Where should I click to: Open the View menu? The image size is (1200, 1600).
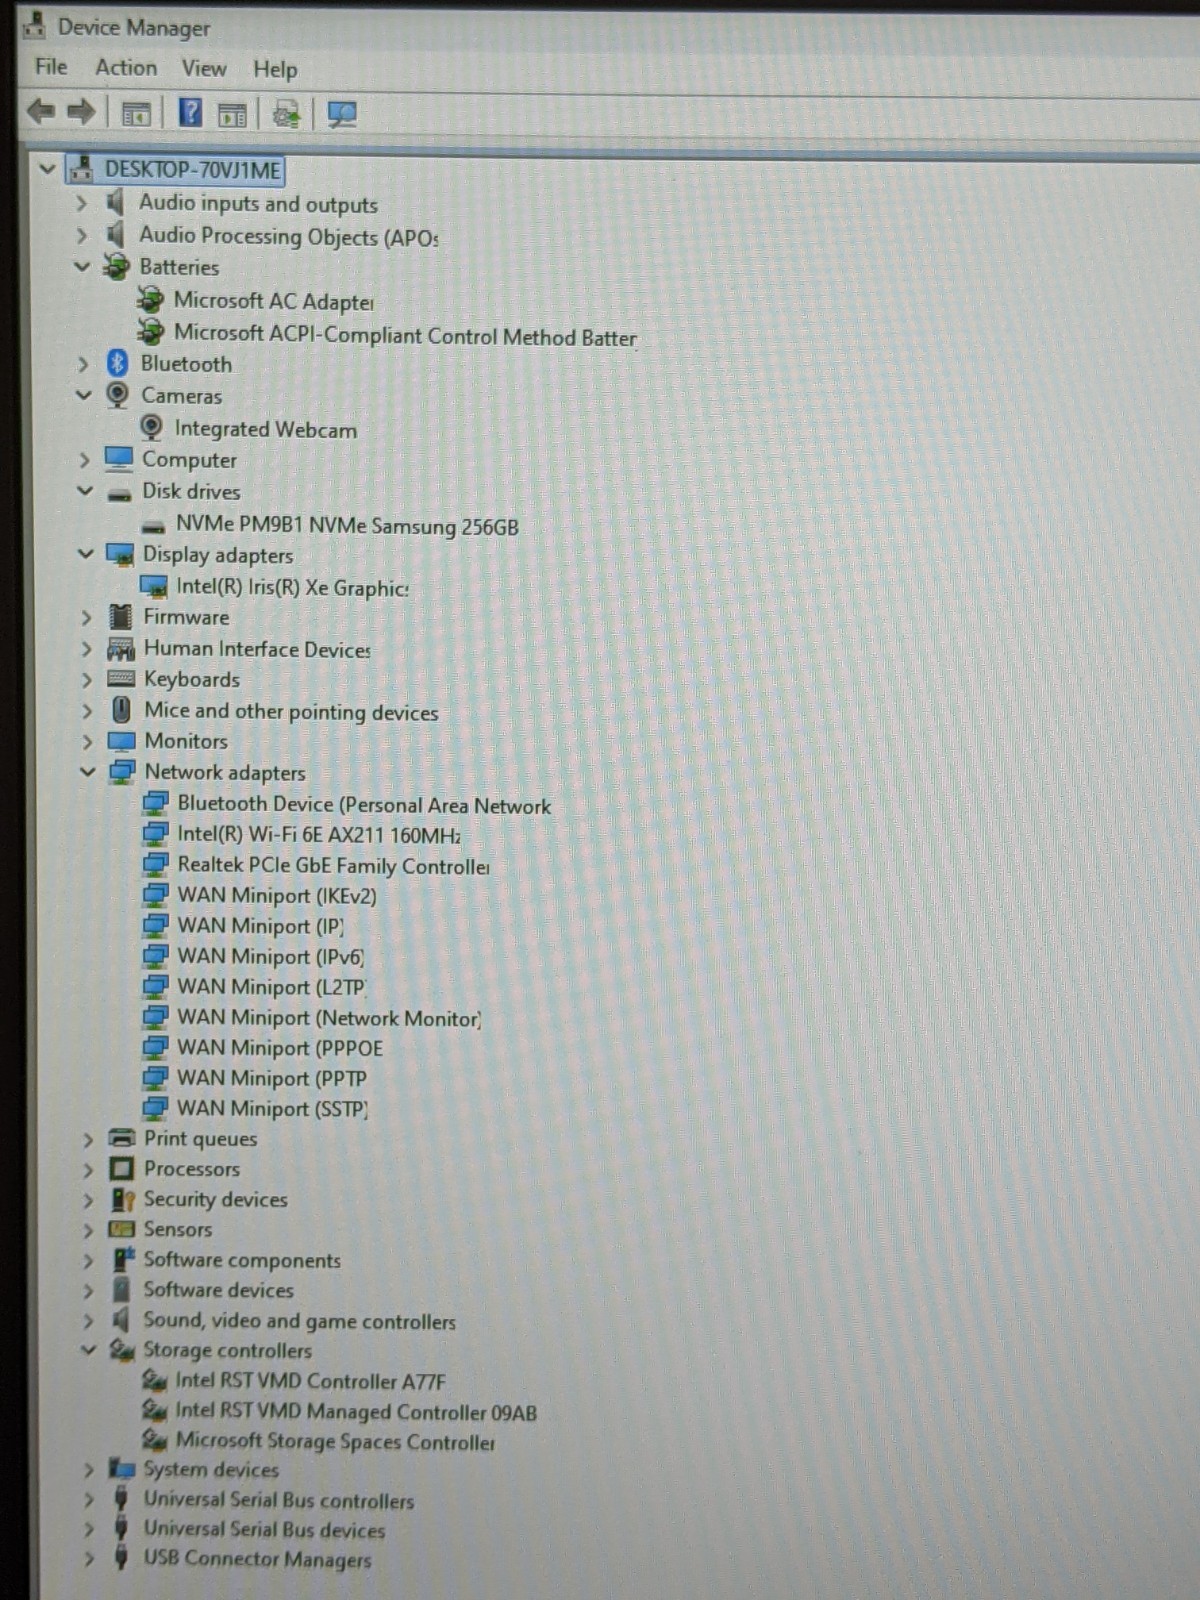tap(204, 69)
